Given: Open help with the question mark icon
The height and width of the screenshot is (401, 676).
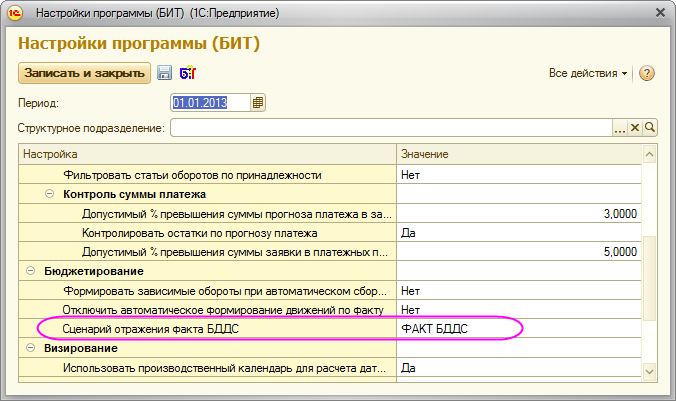Looking at the screenshot, I should (647, 73).
